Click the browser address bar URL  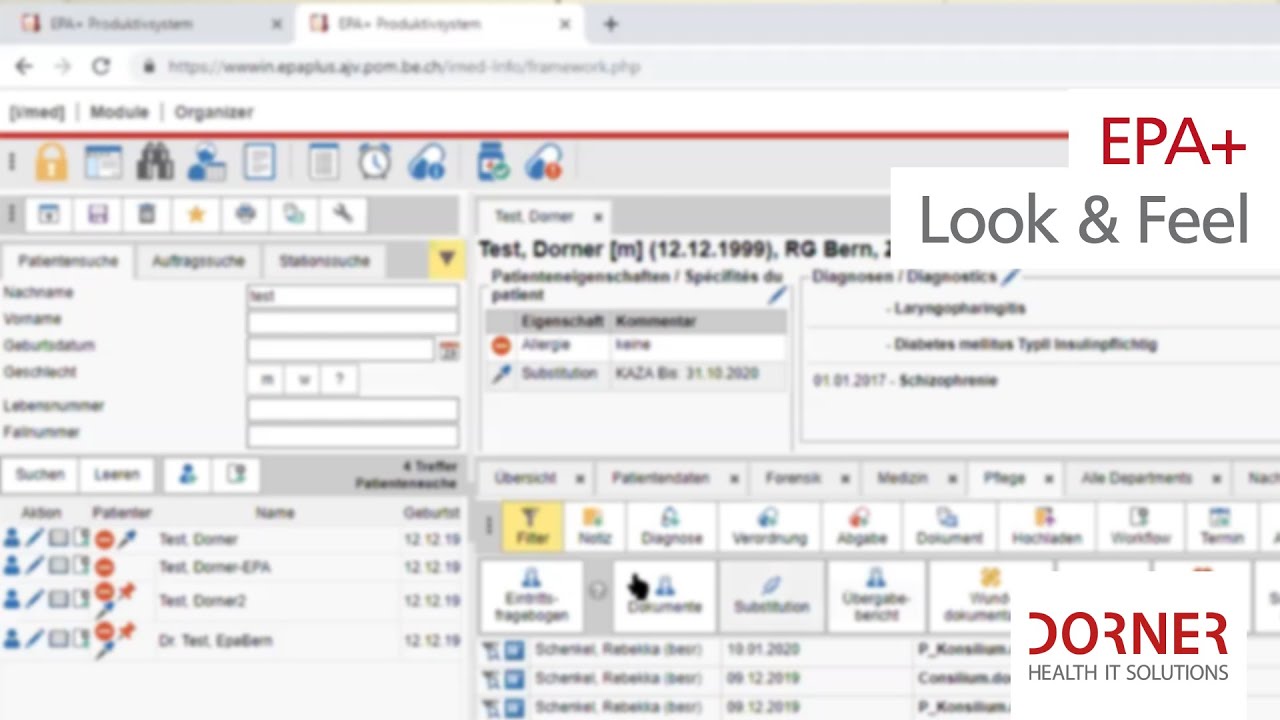pos(404,67)
